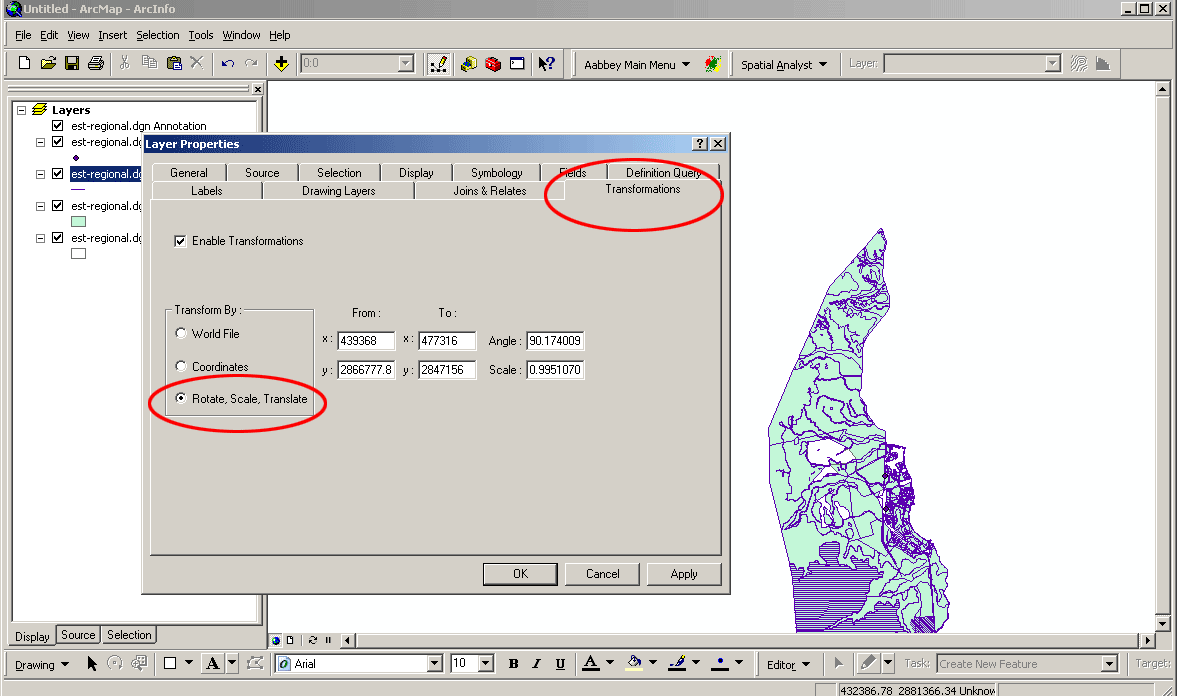Click the Add Data yellow plus icon
The height and width of the screenshot is (696, 1177).
[x=281, y=63]
